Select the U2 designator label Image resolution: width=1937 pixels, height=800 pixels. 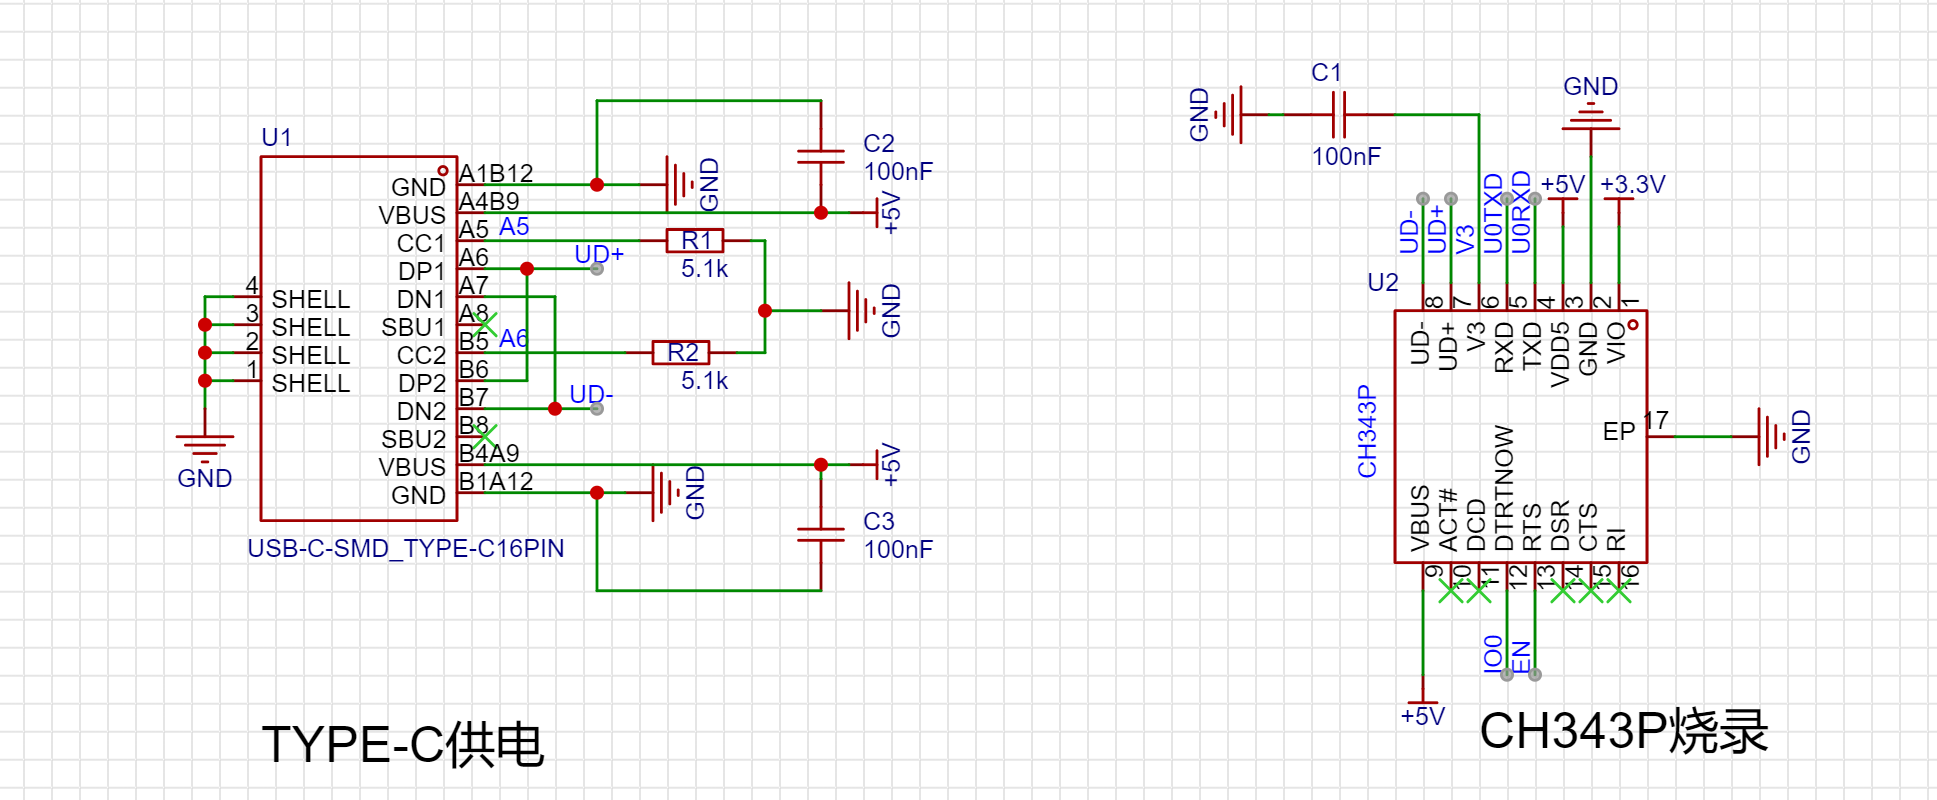(1382, 283)
